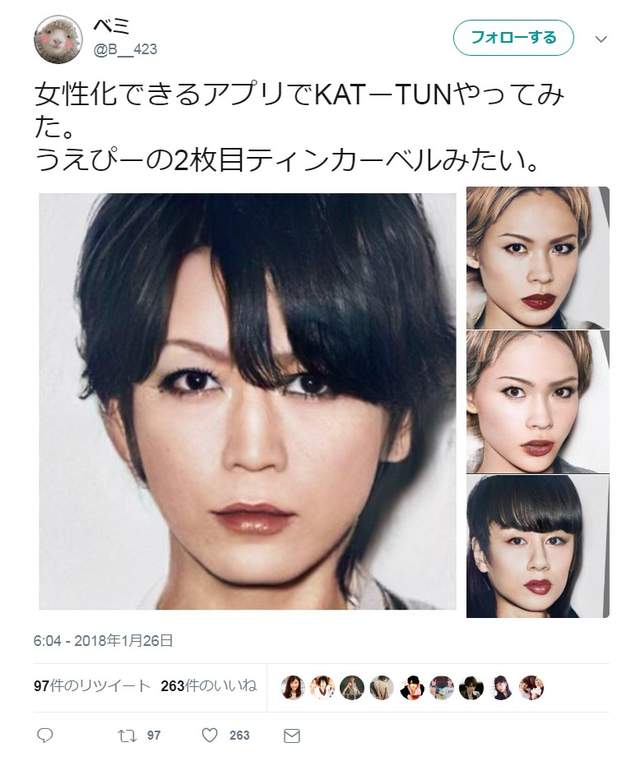
Task: Open the middle-right blonde portrait thumbnail
Action: pyautogui.click(x=538, y=402)
